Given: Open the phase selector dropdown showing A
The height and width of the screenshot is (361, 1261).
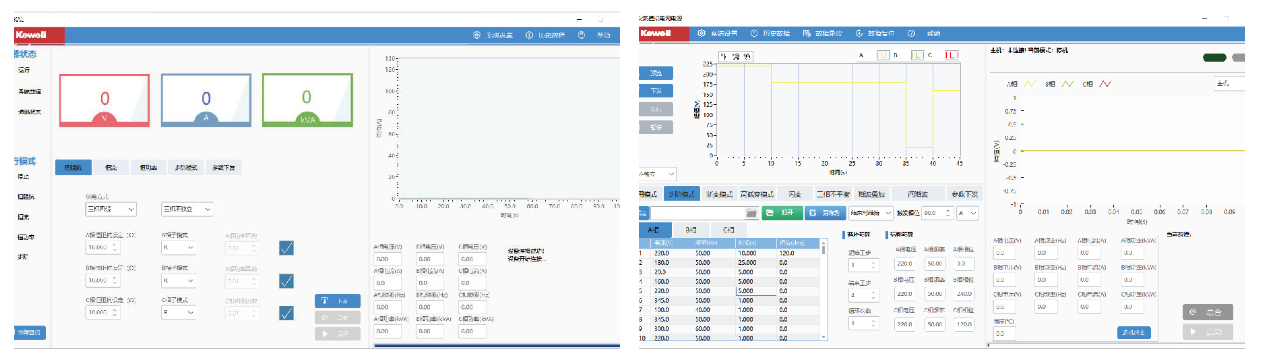Looking at the screenshot, I should [967, 213].
